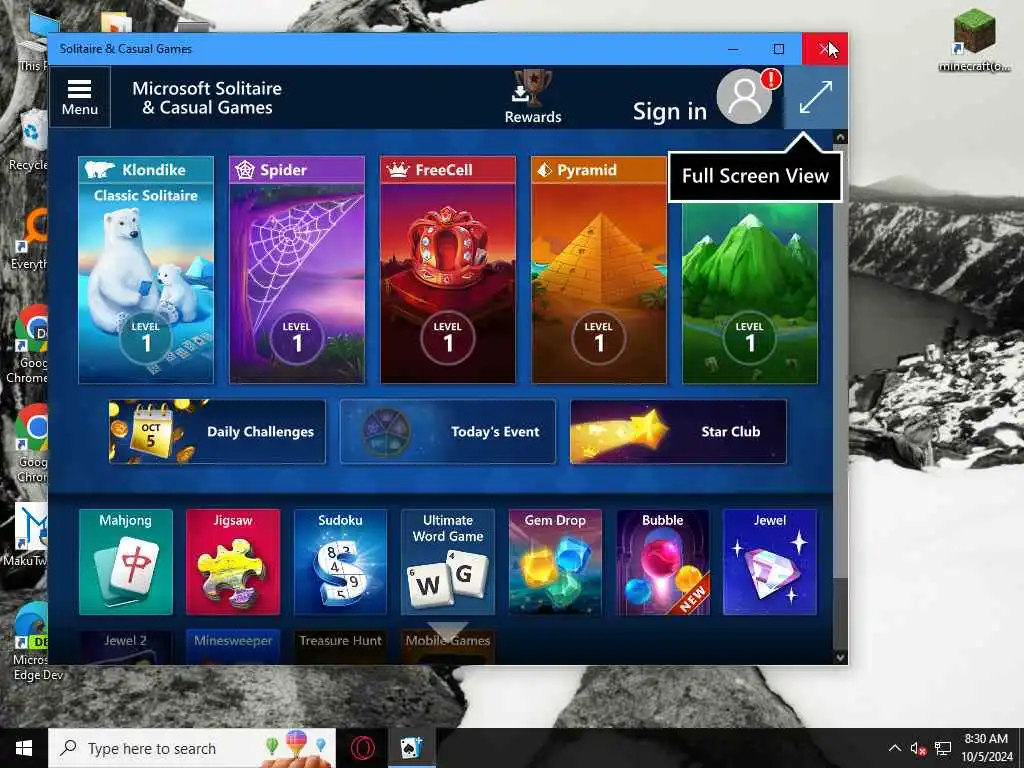This screenshot has width=1024, height=768.
Task: Open the Pyramid game tile
Action: point(599,270)
